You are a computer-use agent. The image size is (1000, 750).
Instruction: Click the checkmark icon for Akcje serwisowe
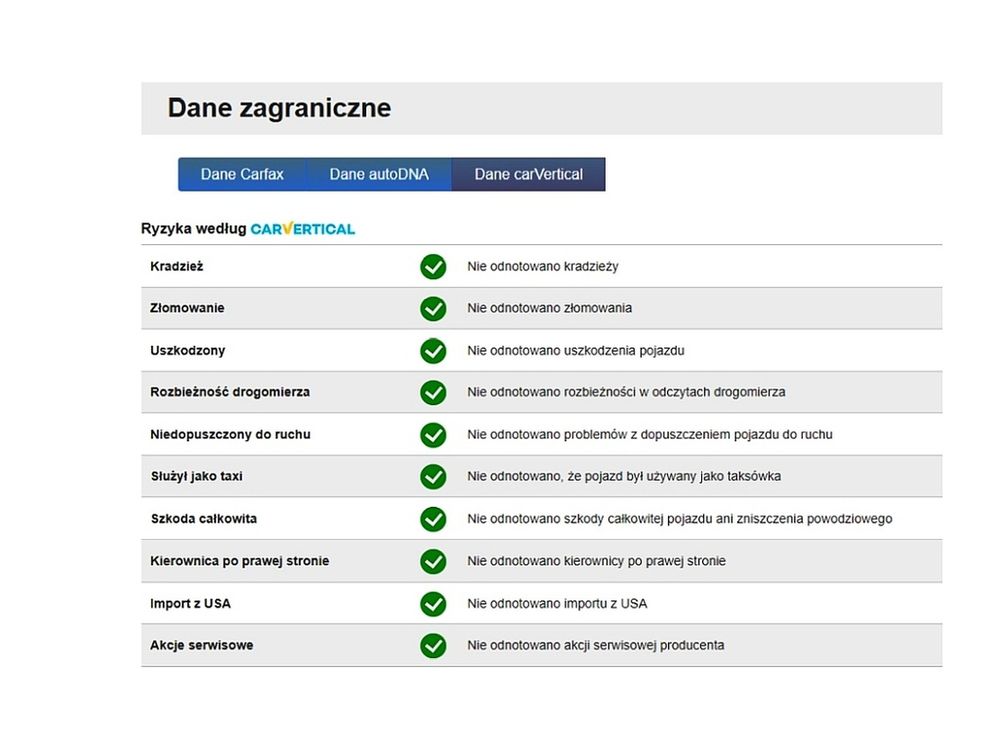(433, 645)
